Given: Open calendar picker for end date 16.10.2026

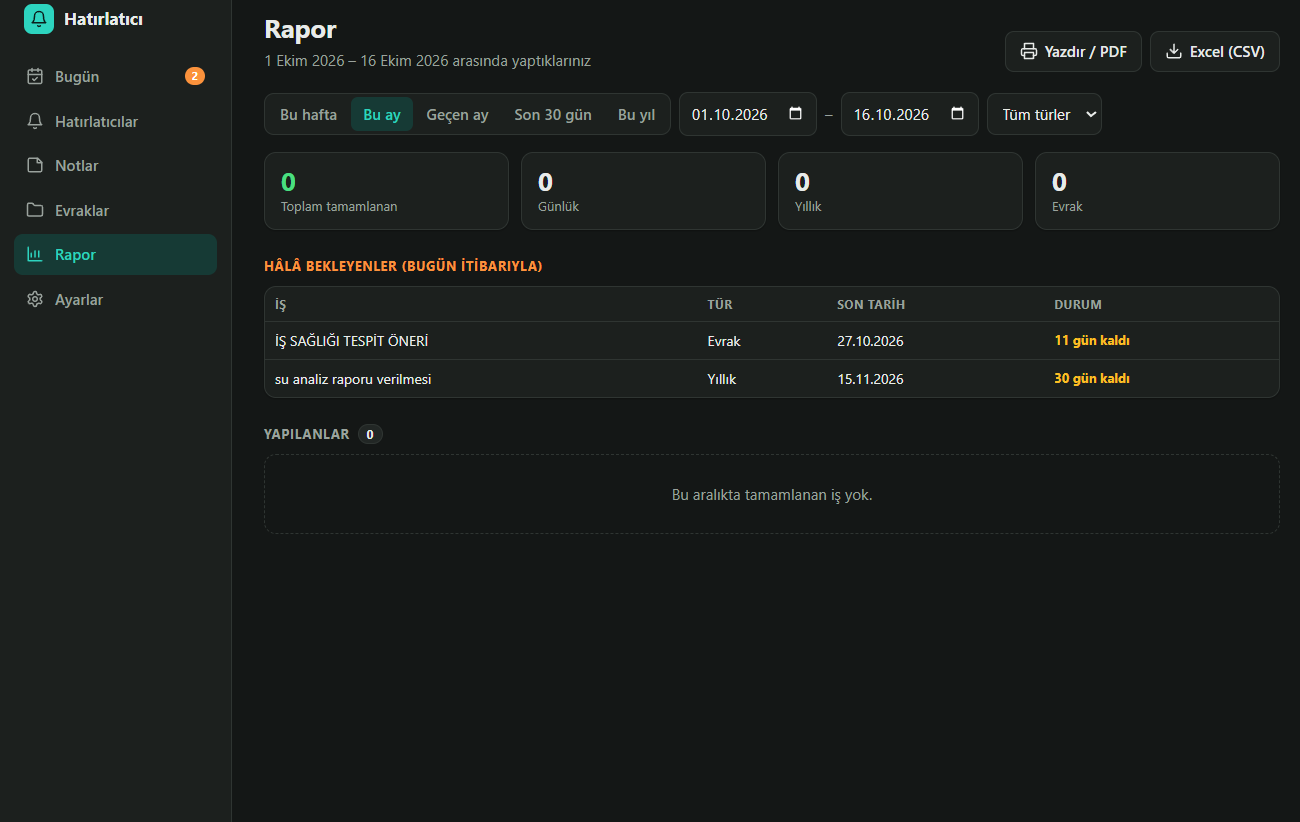Looking at the screenshot, I should pyautogui.click(x=958, y=114).
